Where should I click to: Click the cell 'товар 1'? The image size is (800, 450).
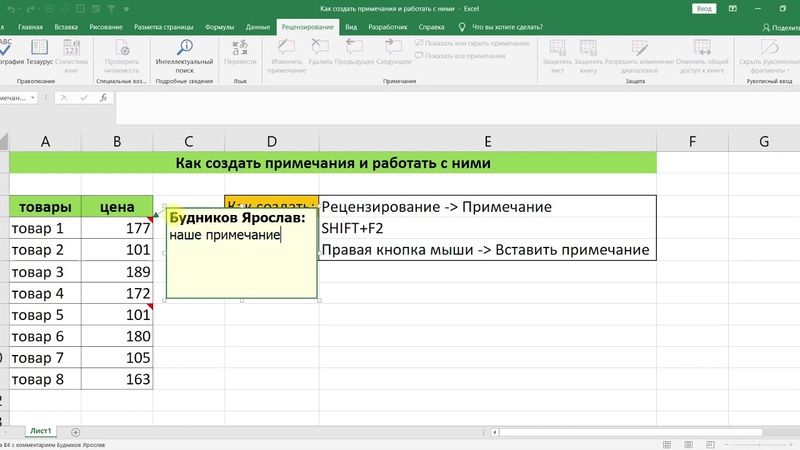coord(45,228)
